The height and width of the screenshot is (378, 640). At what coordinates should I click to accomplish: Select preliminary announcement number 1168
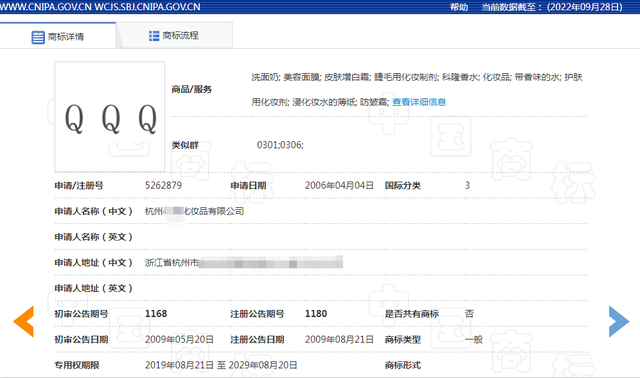156,314
